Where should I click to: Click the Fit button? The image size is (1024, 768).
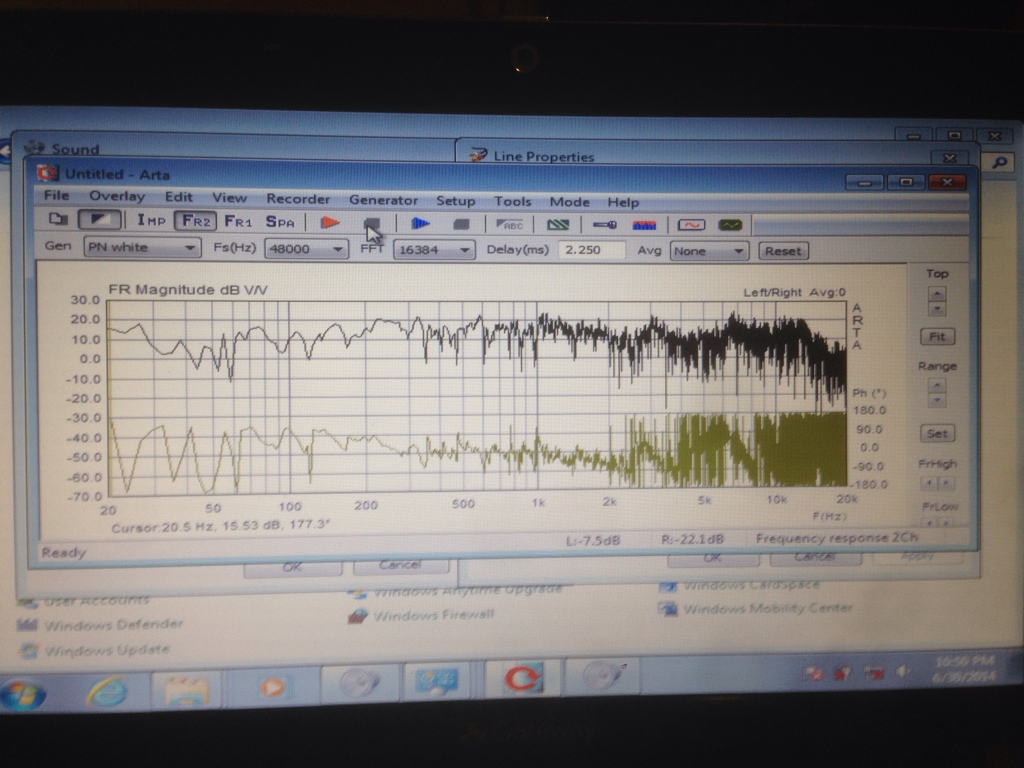(x=937, y=337)
